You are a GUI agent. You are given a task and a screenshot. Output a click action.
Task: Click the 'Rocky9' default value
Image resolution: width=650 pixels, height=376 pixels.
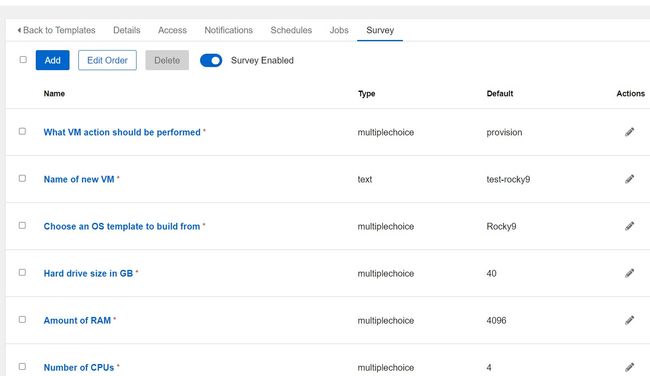[501, 226]
